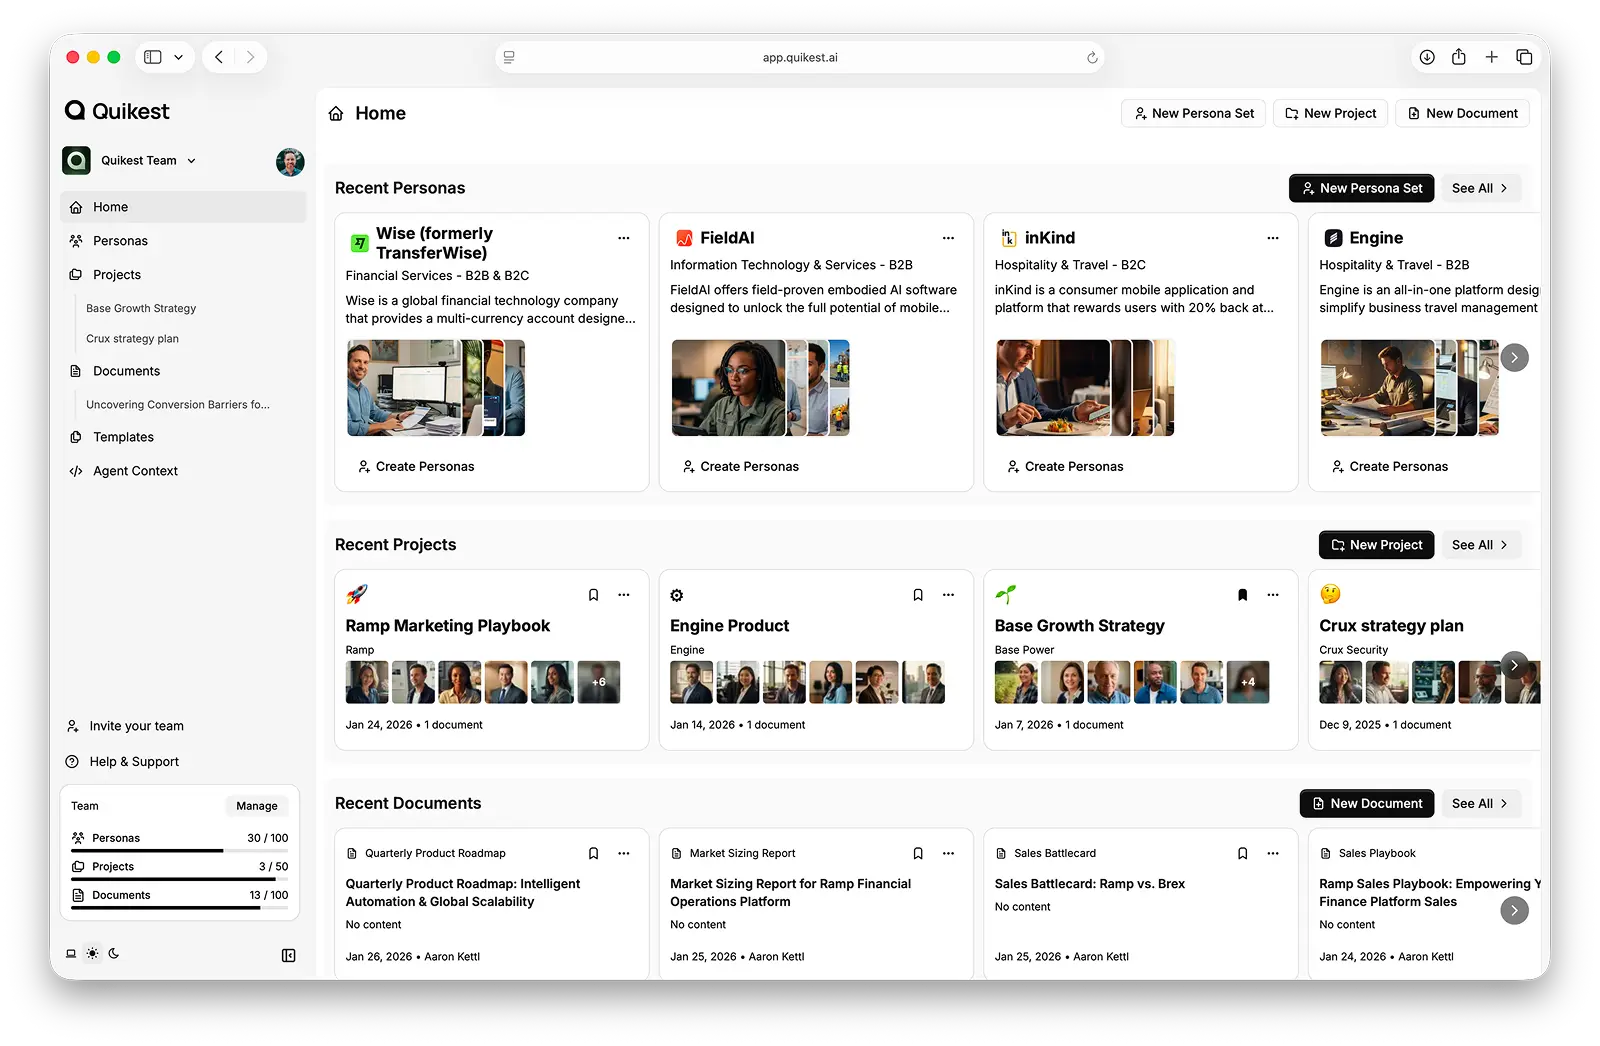
Task: Collapse the sidebar with the panel icon
Action: 288,955
